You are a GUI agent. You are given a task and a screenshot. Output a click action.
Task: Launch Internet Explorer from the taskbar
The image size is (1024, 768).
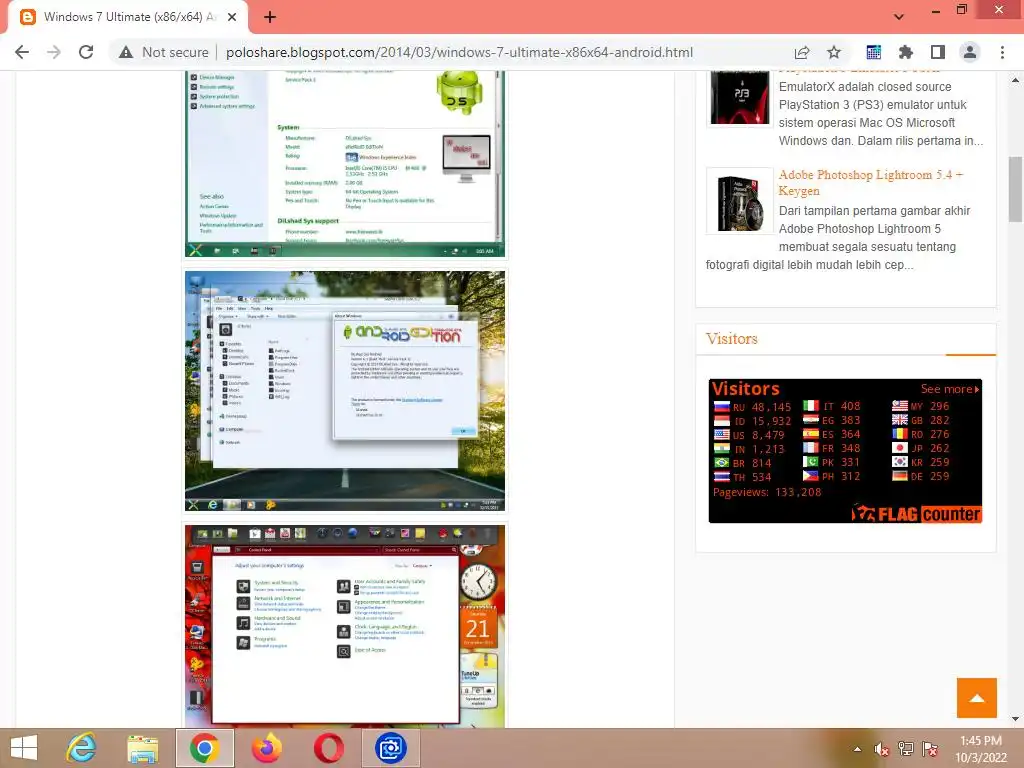pyautogui.click(x=82, y=748)
